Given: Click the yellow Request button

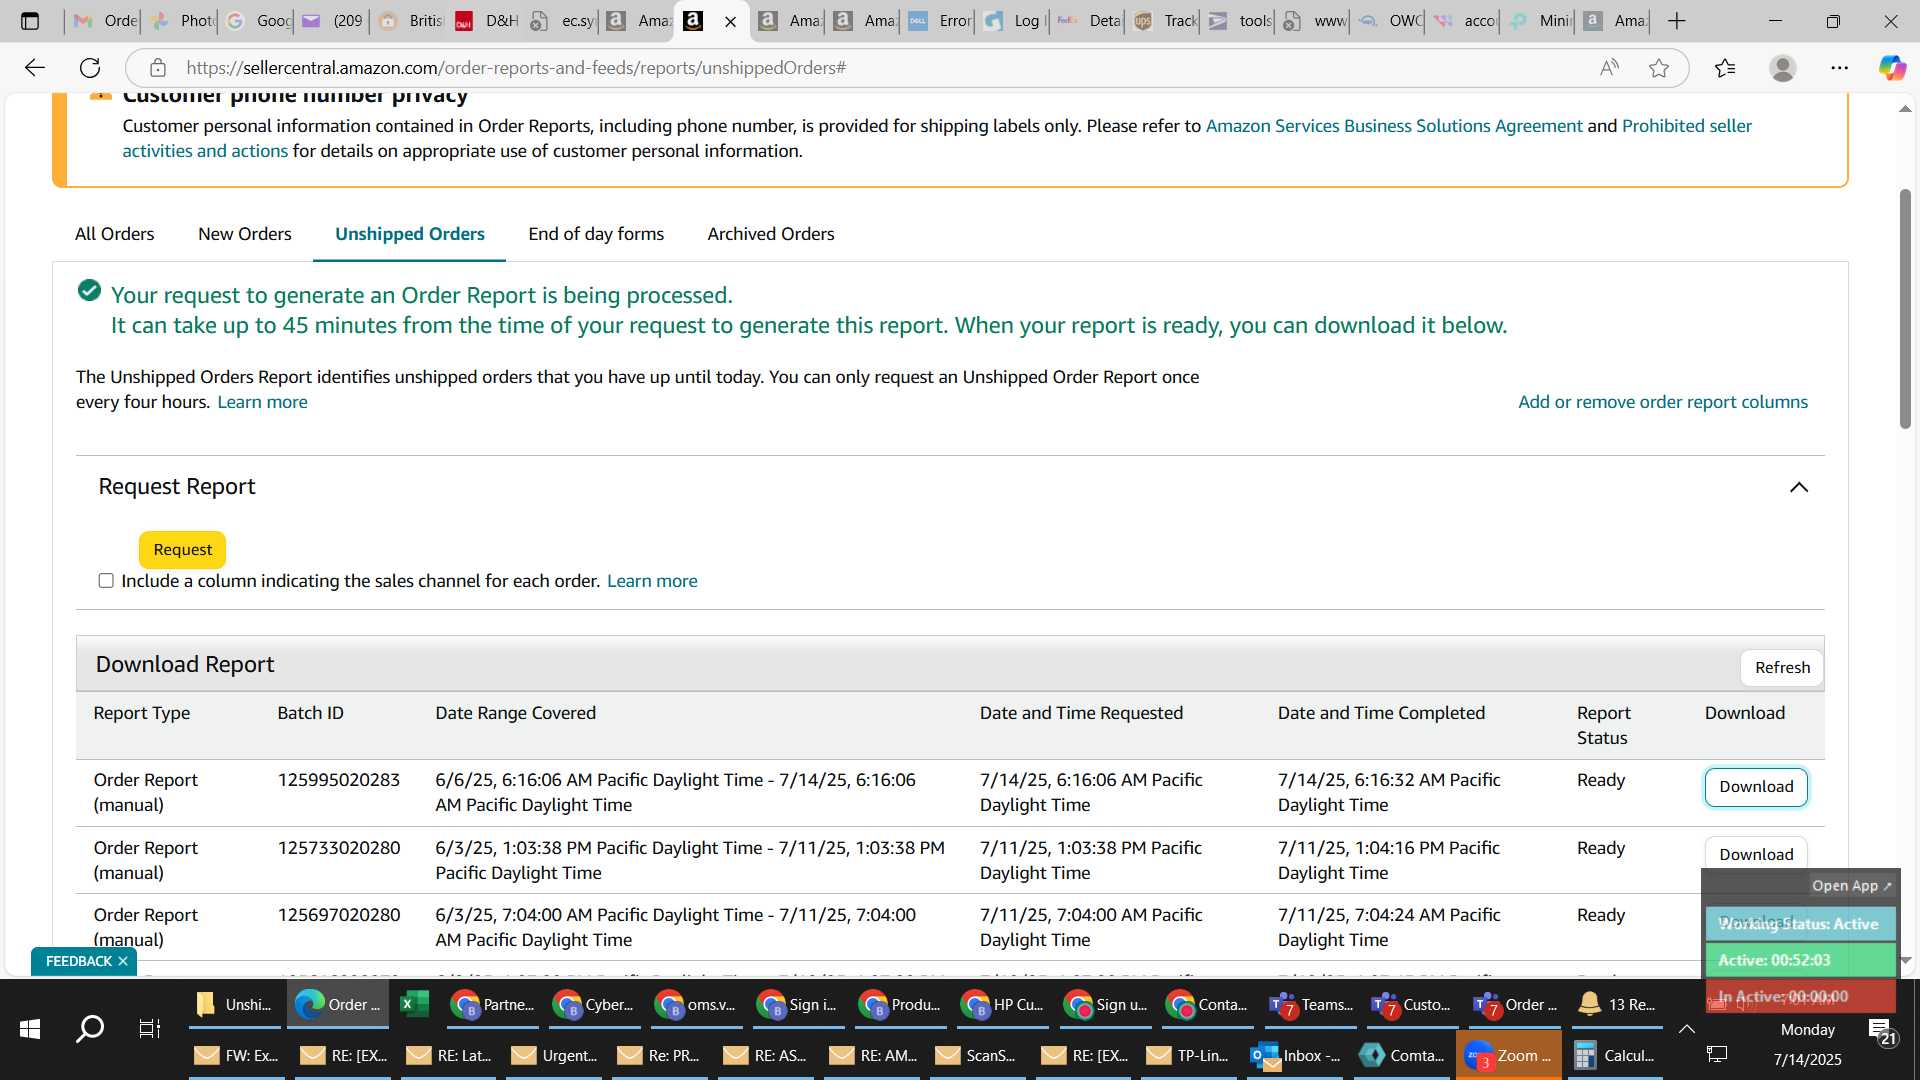Looking at the screenshot, I should (182, 550).
